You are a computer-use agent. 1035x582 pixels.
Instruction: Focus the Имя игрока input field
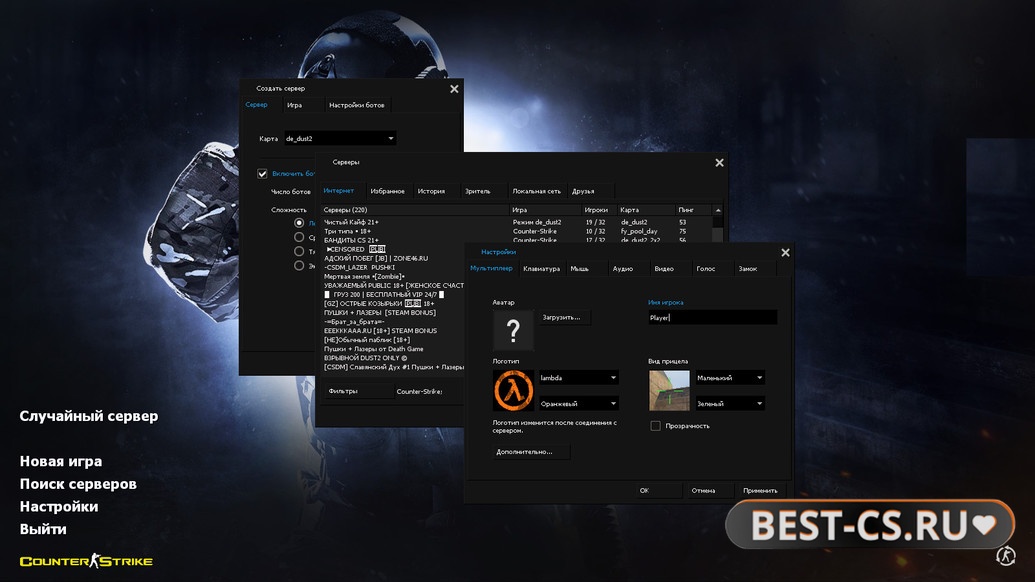(x=712, y=317)
